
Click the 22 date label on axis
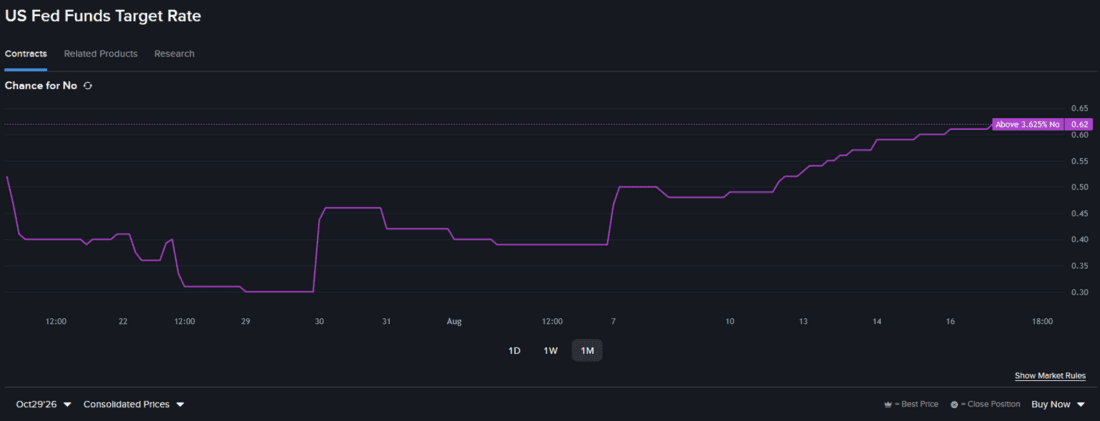point(123,321)
